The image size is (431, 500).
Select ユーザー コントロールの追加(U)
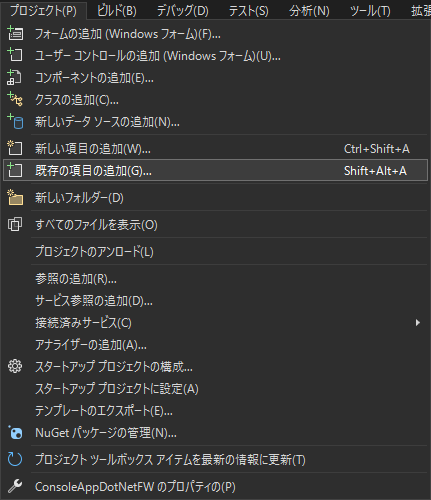click(215, 56)
